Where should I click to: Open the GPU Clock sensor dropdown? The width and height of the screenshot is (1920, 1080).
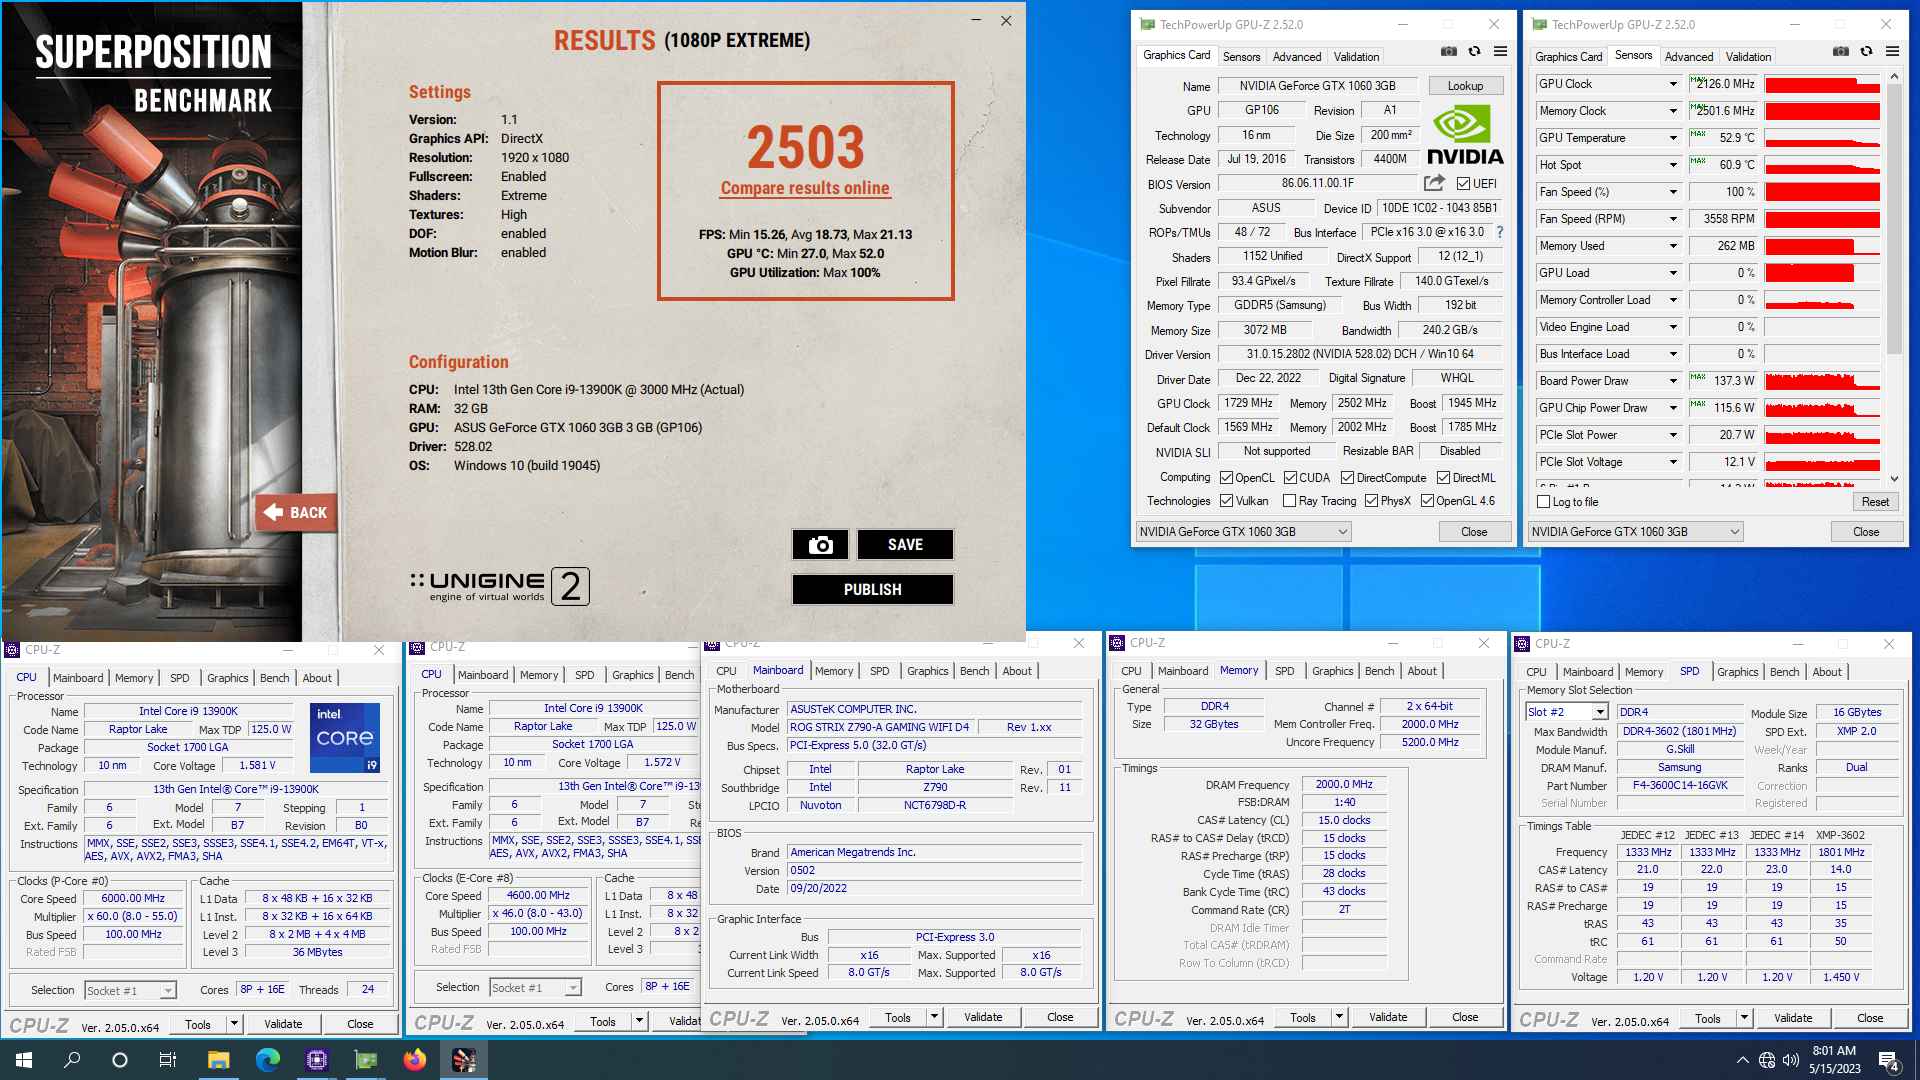coord(1673,84)
